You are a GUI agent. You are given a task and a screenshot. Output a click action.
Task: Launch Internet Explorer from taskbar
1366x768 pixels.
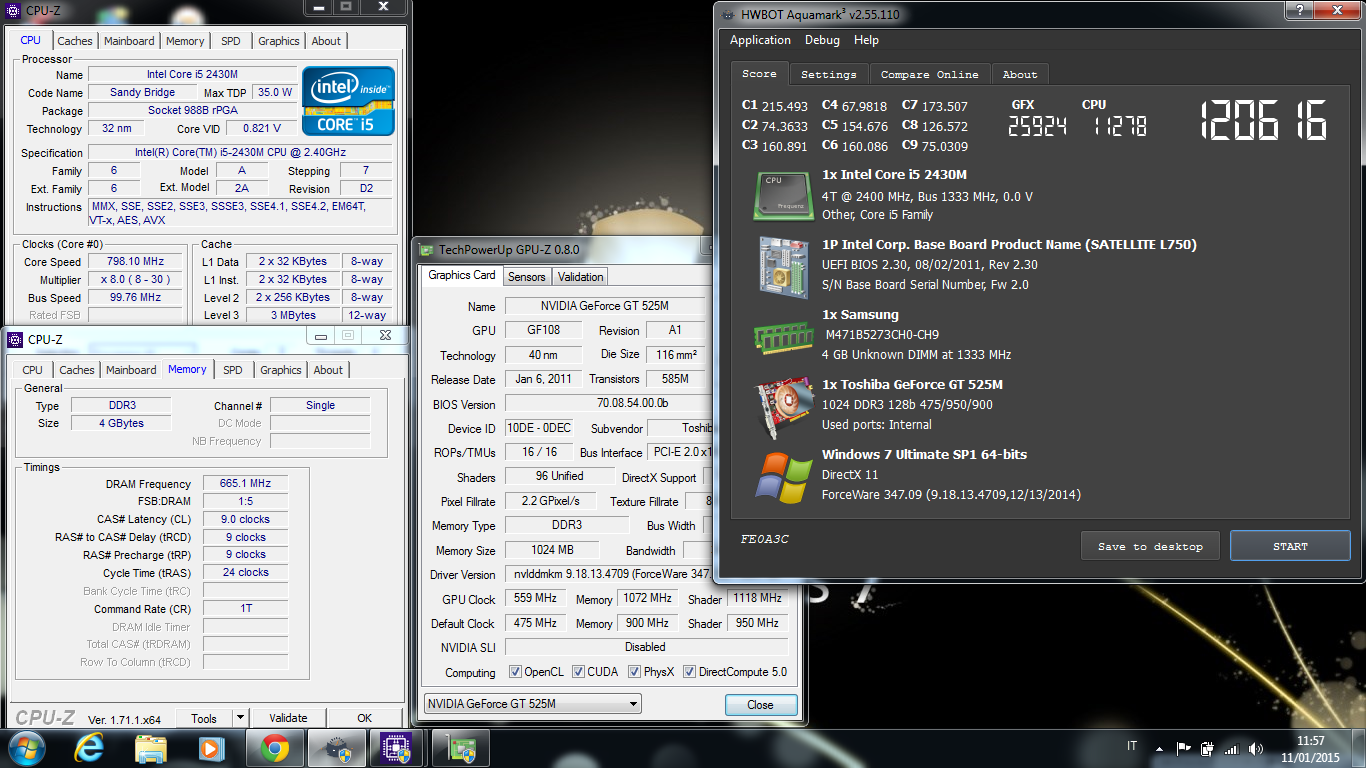click(89, 748)
